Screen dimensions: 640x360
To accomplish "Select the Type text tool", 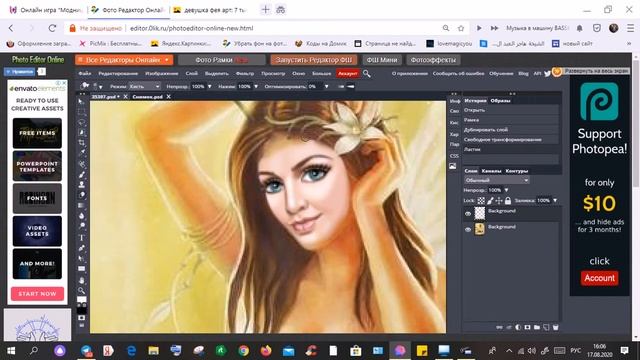I will pos(82,237).
